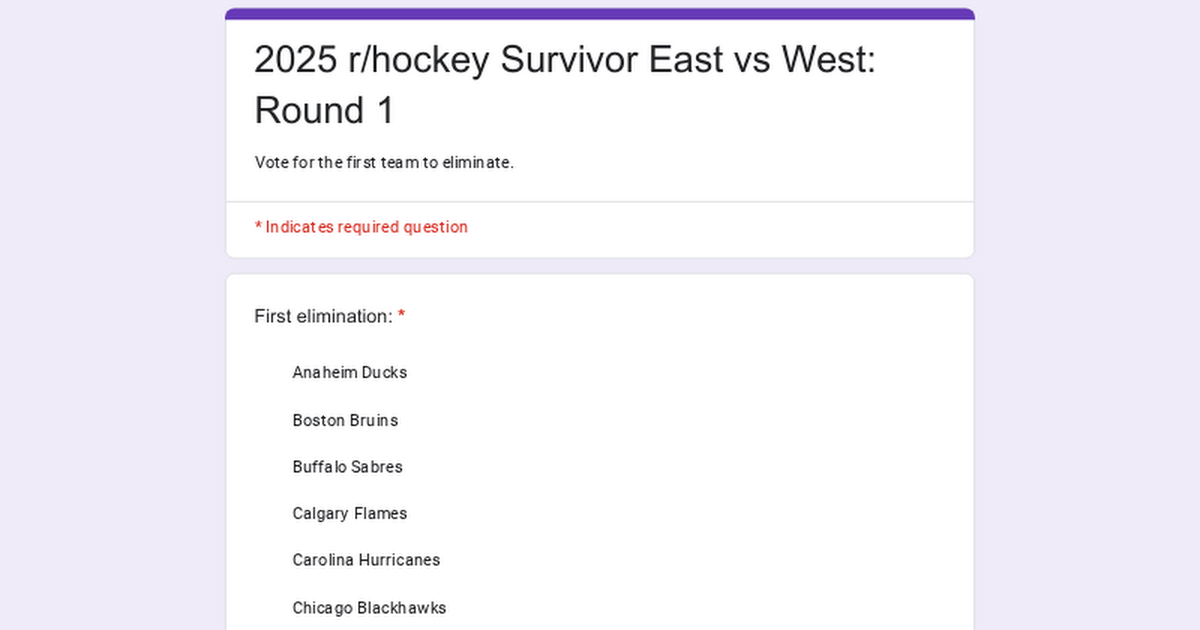The image size is (1200, 630).
Task: Click the Calgary Flames label text
Action: [349, 513]
